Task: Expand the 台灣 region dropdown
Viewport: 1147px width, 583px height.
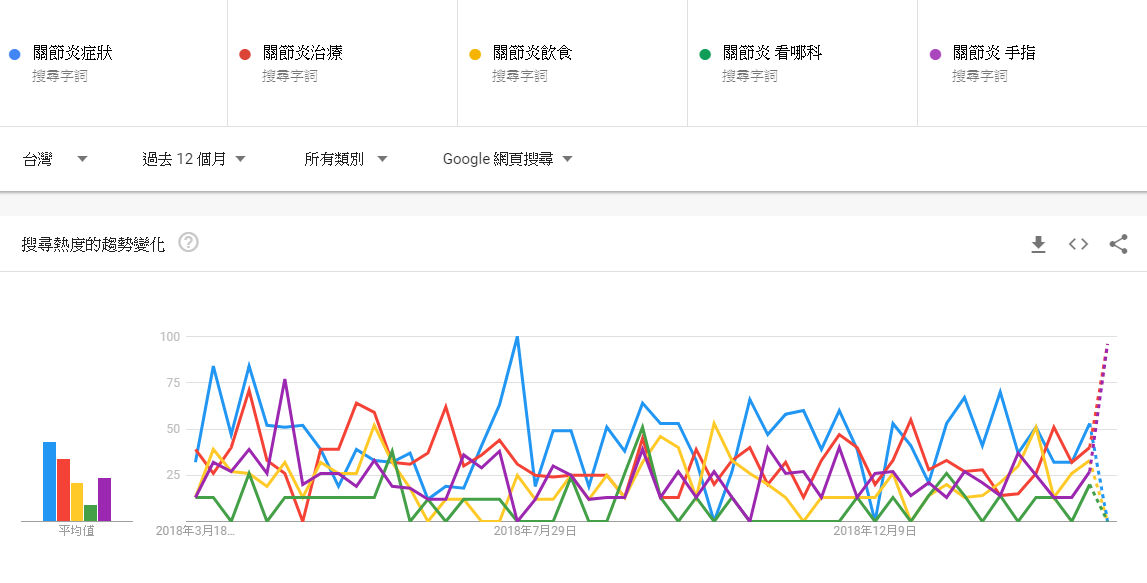Action: (x=56, y=159)
